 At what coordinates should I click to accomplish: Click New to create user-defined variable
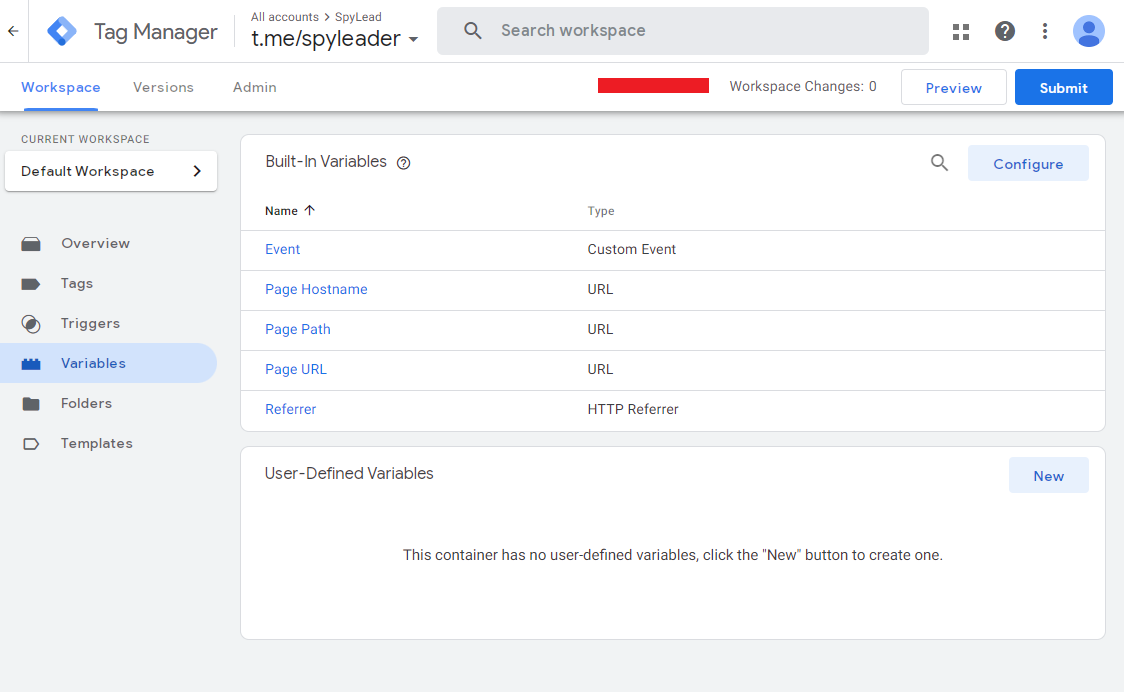[x=1048, y=475]
